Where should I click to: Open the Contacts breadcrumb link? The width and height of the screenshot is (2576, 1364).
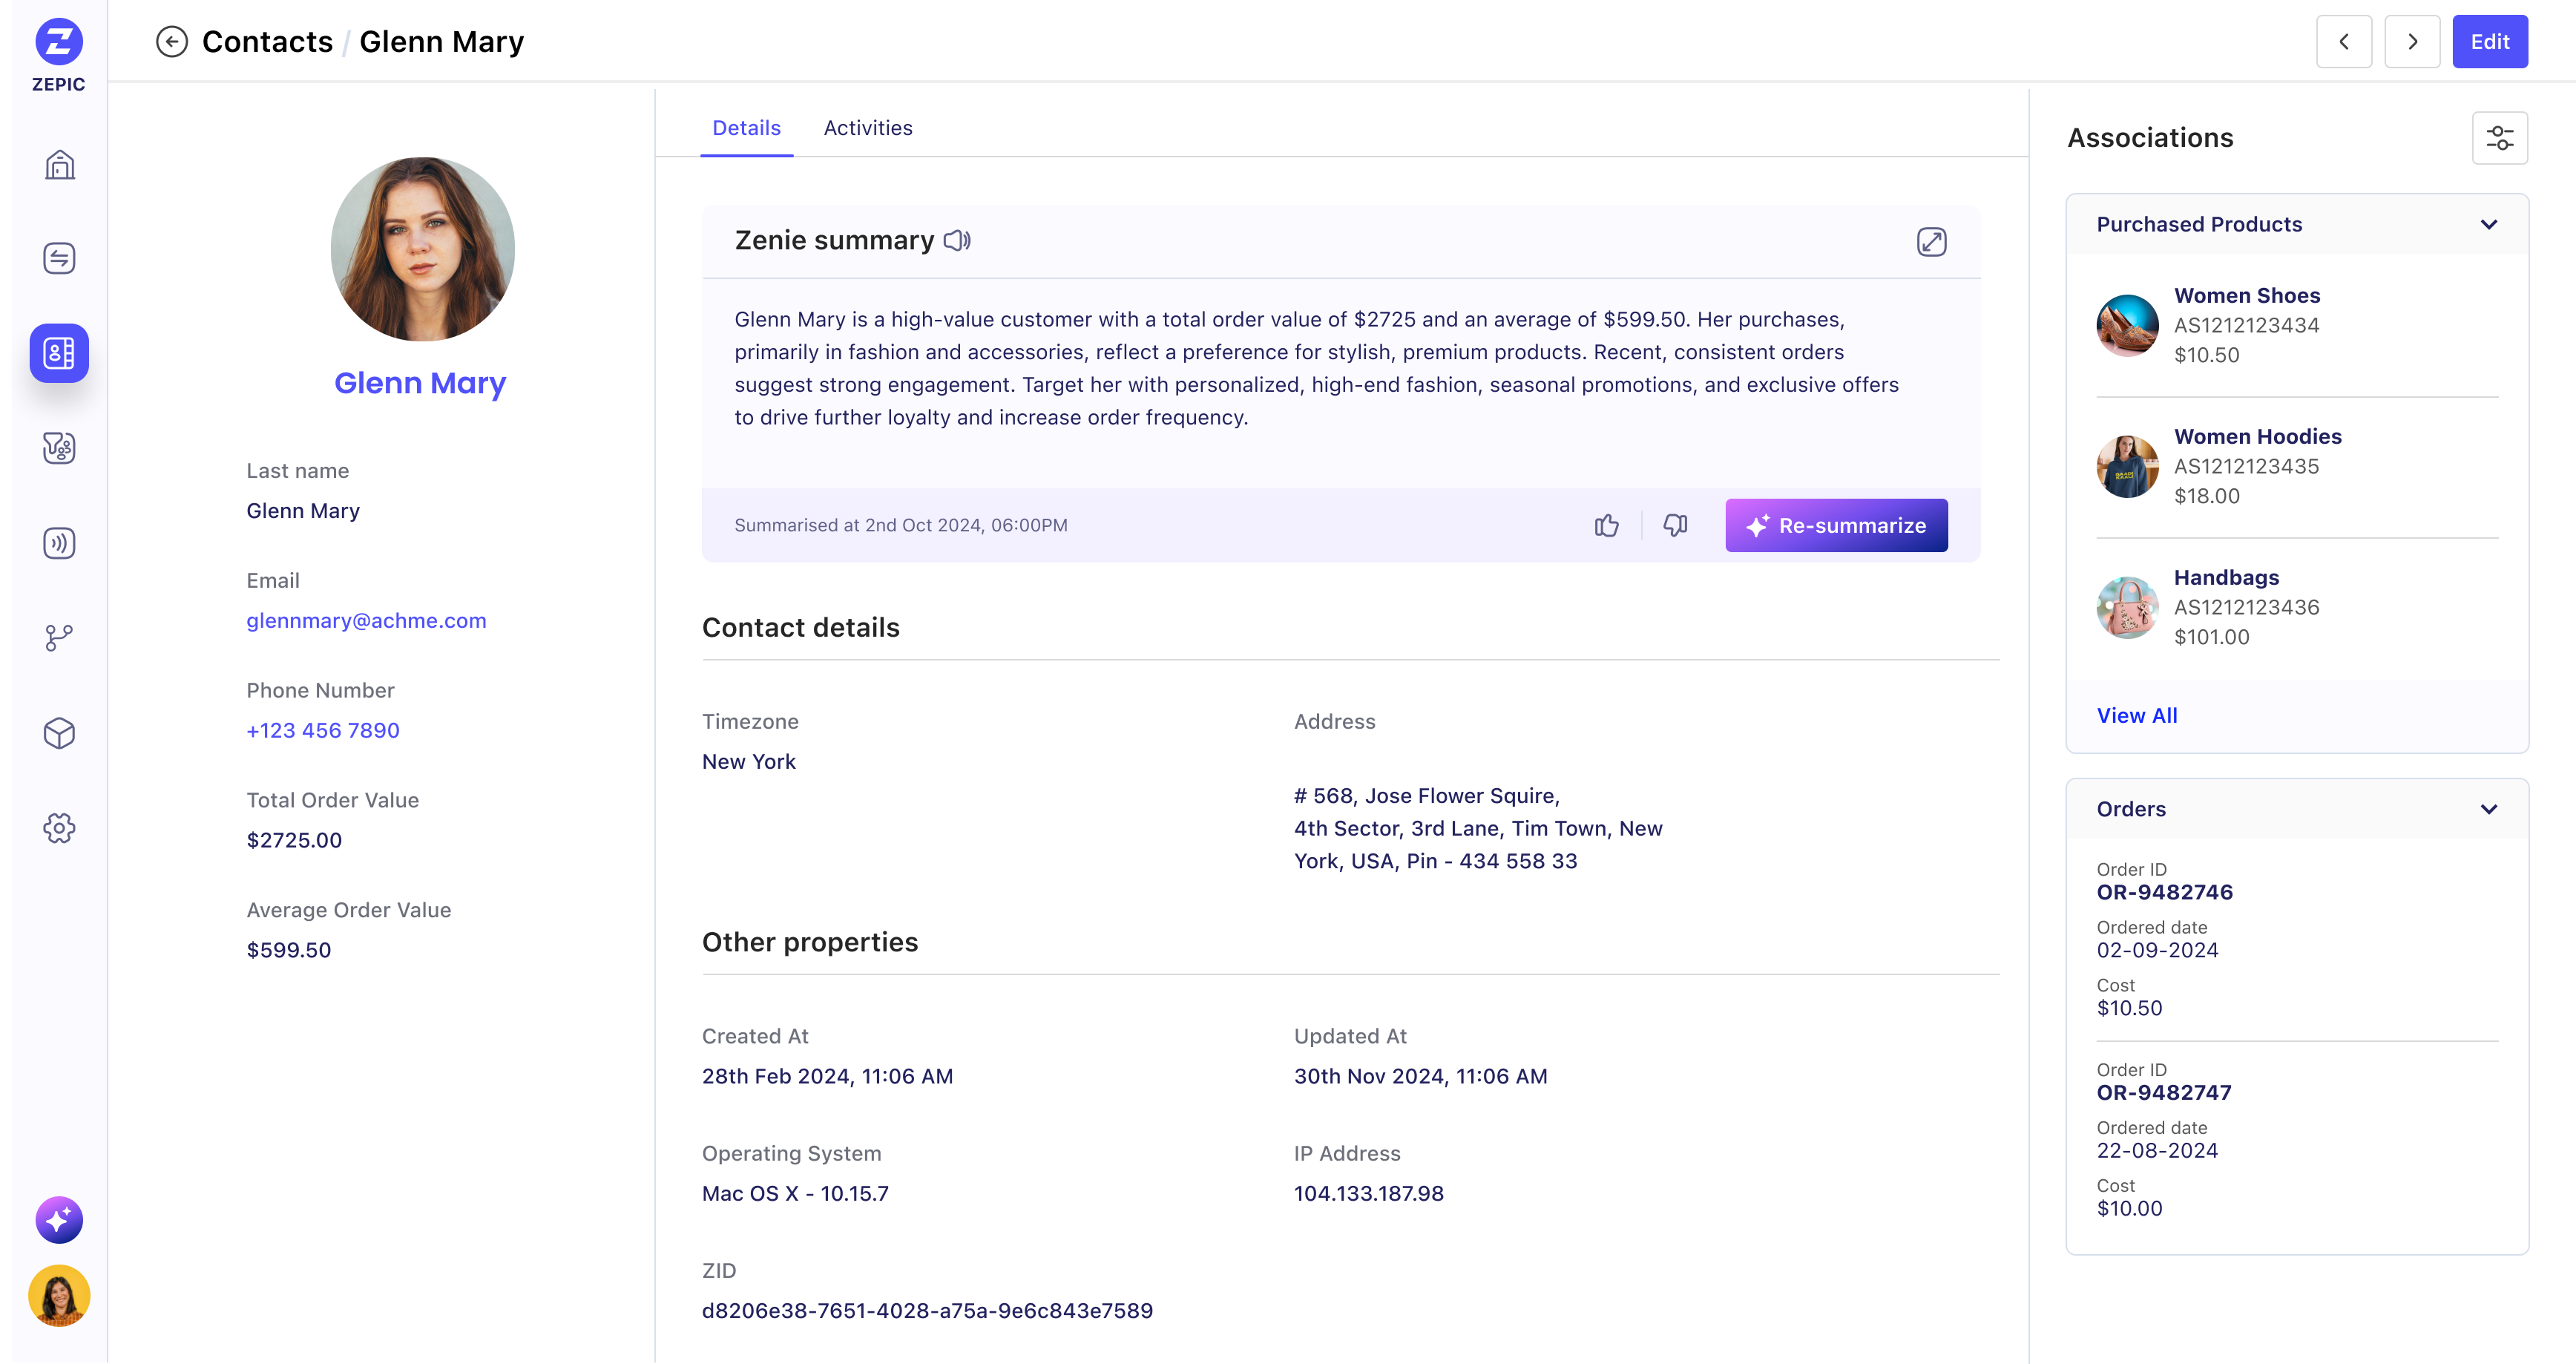point(266,41)
